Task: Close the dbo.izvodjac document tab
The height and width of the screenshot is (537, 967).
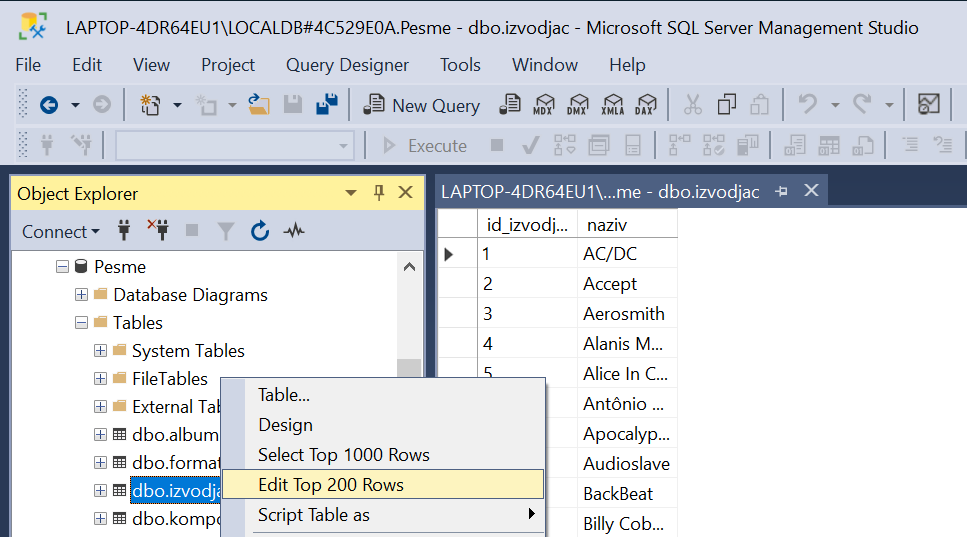Action: (x=812, y=191)
